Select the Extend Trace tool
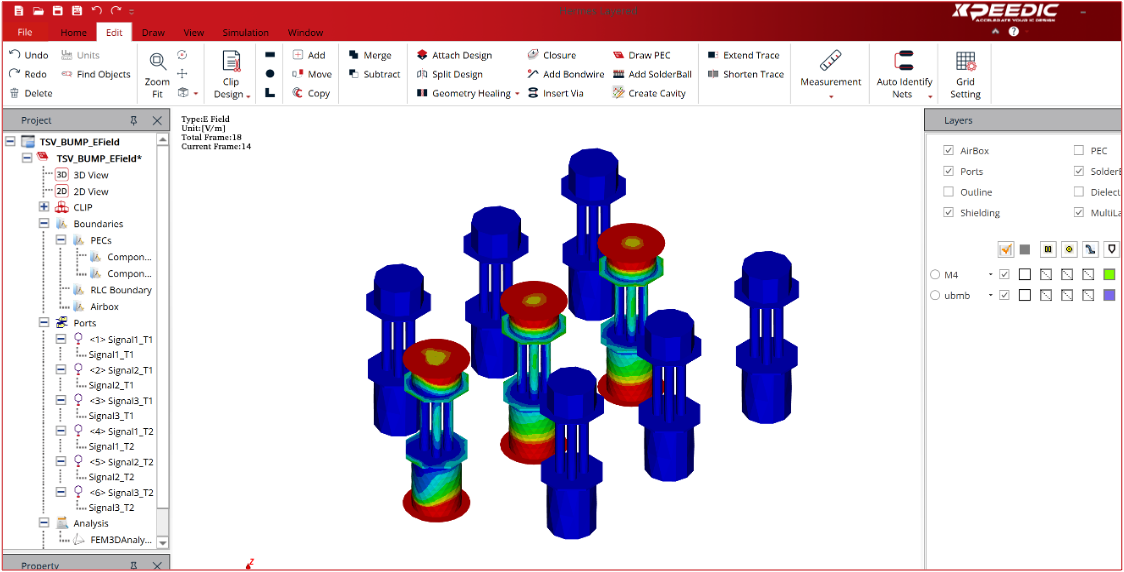Viewport: 1124px width, 572px height. click(743, 56)
